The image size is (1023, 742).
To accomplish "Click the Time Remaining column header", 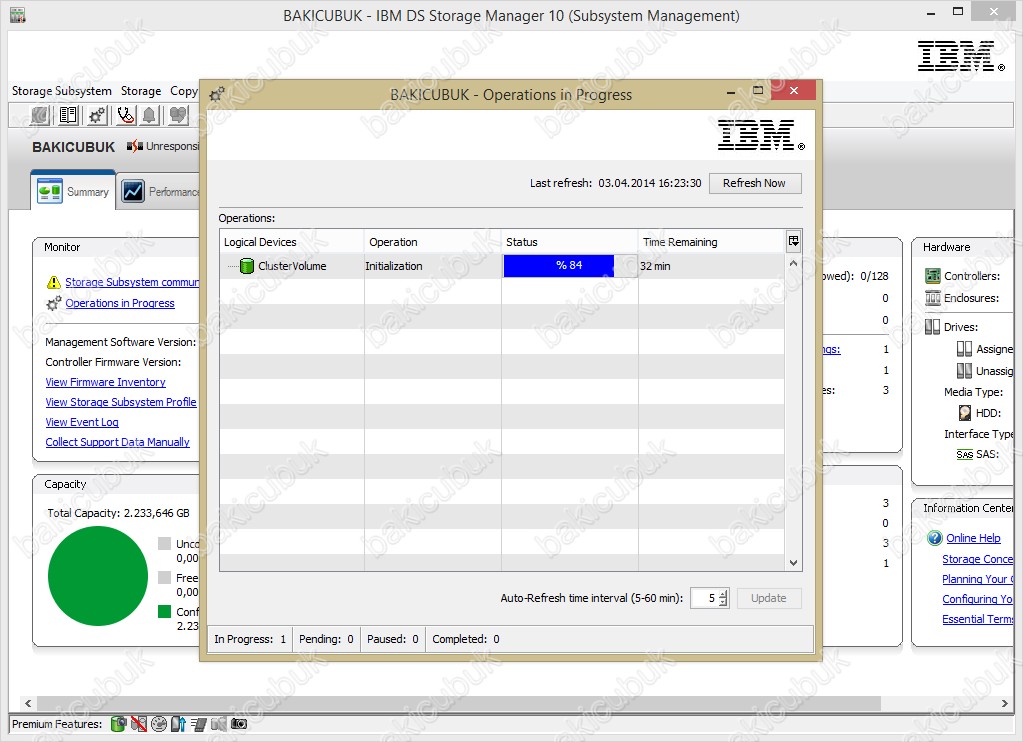I will [x=712, y=242].
